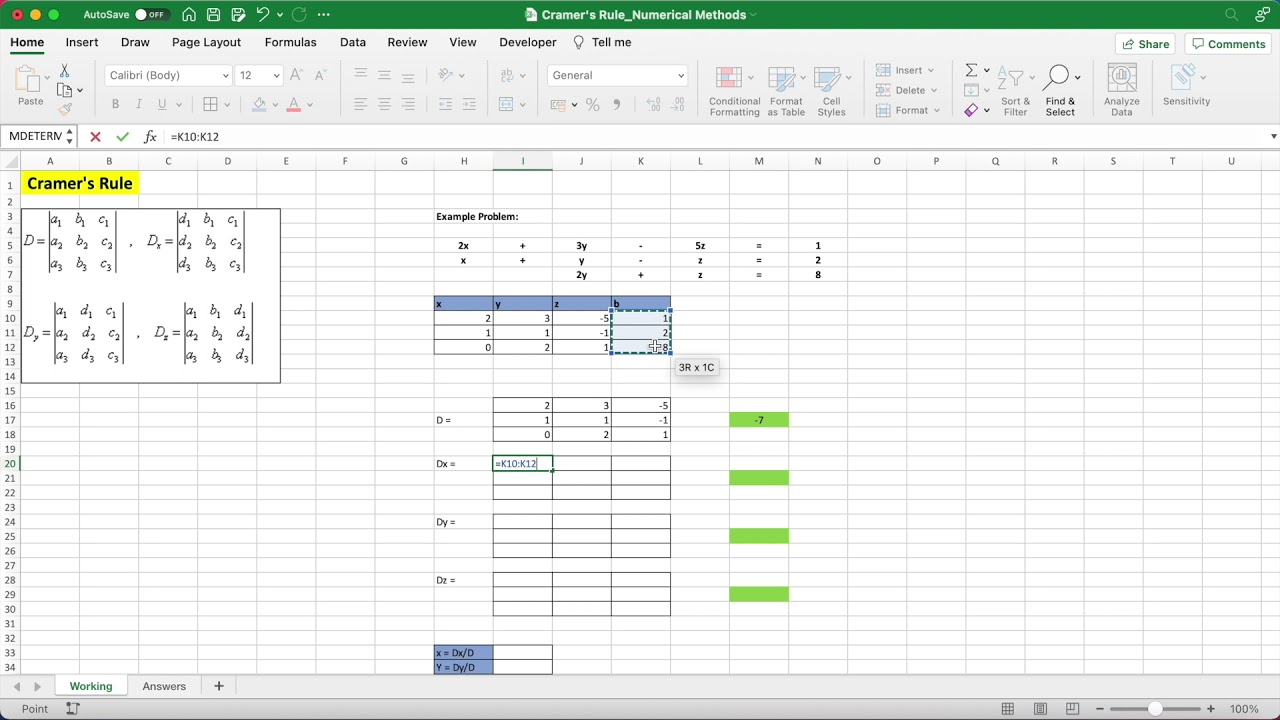Image resolution: width=1280 pixels, height=720 pixels.
Task: Open Conditional Formatting menu
Action: [x=734, y=91]
